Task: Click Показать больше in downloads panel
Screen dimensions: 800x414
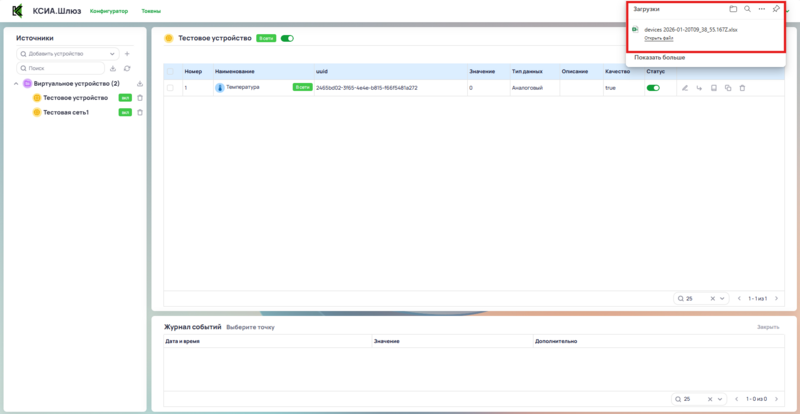Action: (x=660, y=58)
